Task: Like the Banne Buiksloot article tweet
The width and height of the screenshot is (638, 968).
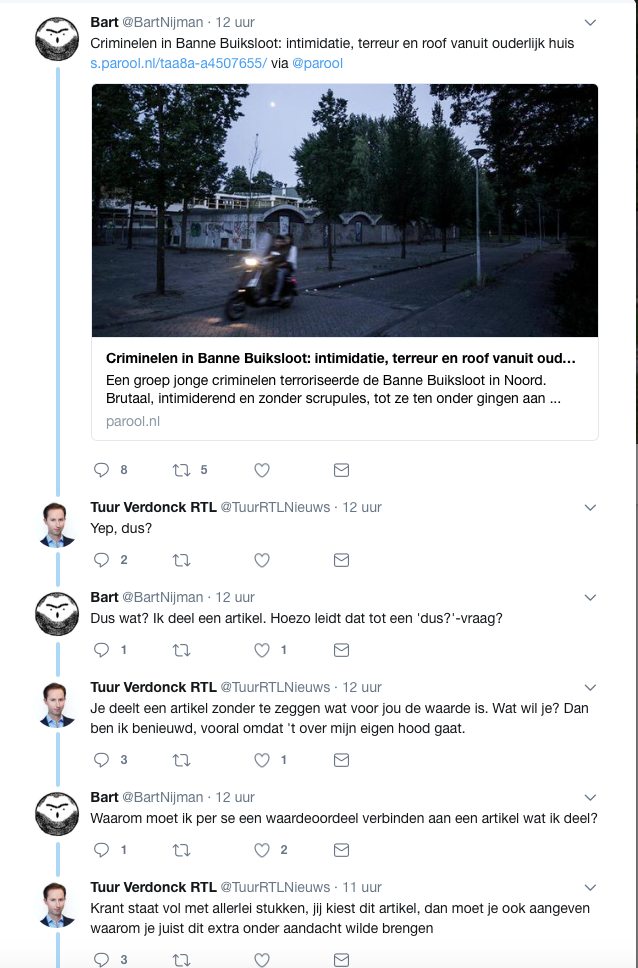Action: [262, 470]
